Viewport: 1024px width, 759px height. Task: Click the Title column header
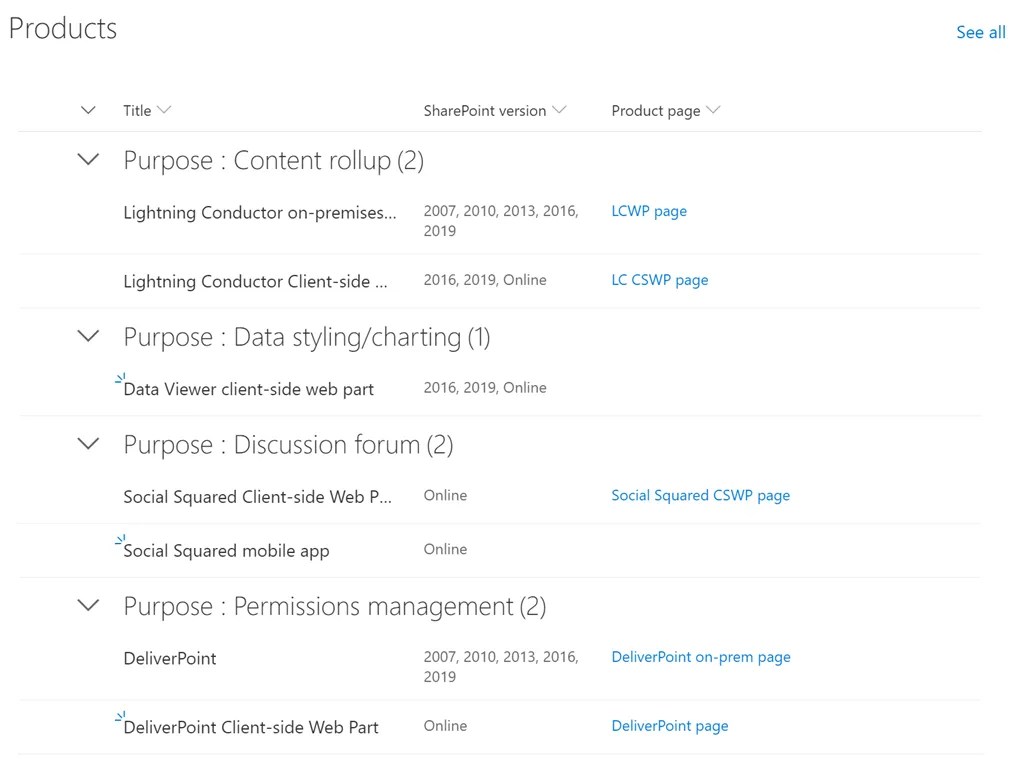[137, 111]
